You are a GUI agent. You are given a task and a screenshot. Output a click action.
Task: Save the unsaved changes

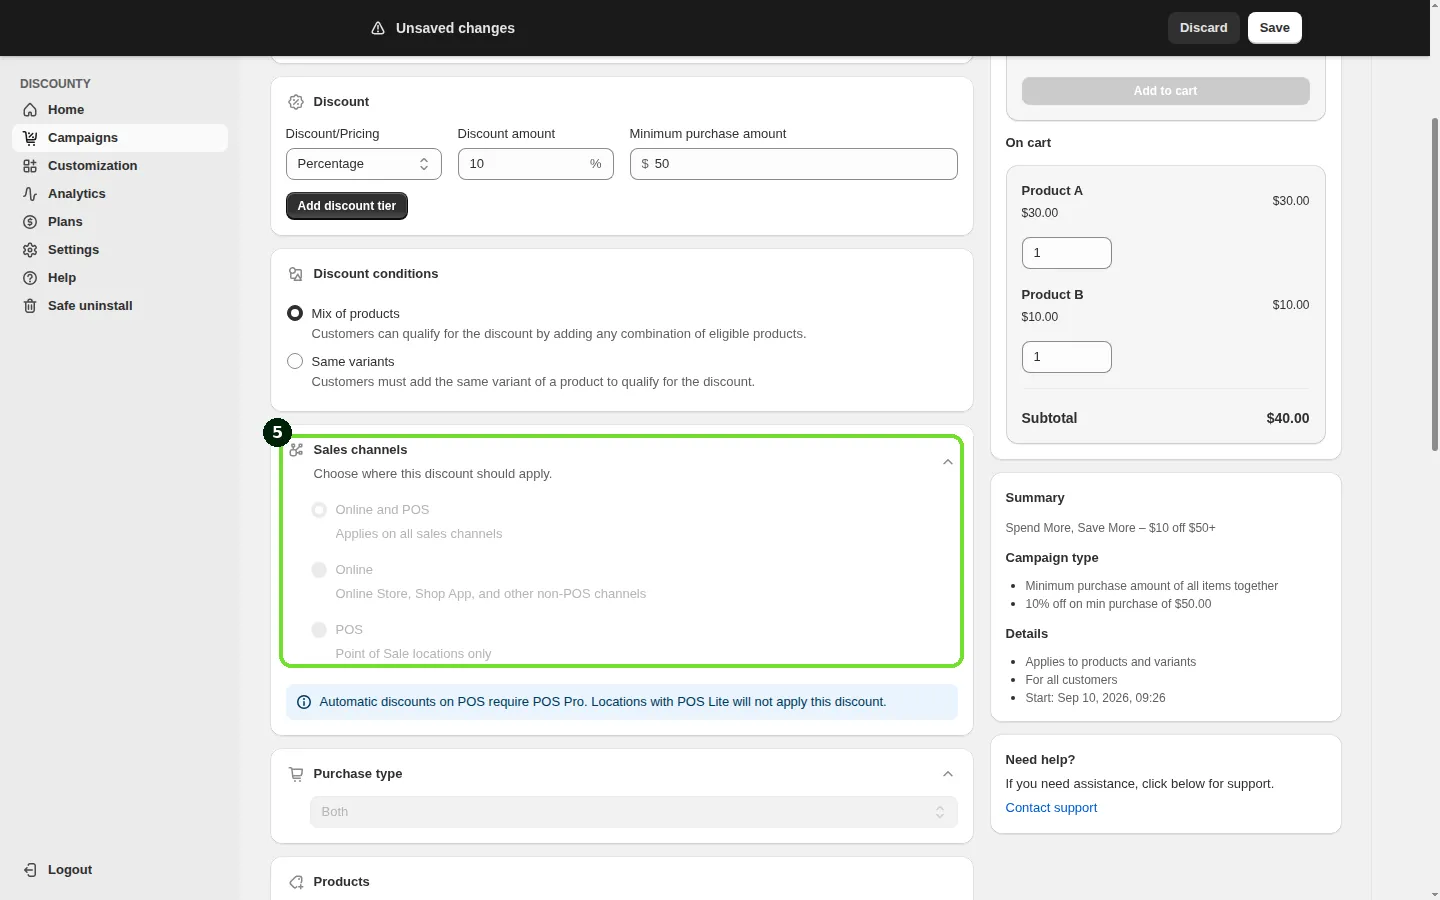tap(1275, 28)
